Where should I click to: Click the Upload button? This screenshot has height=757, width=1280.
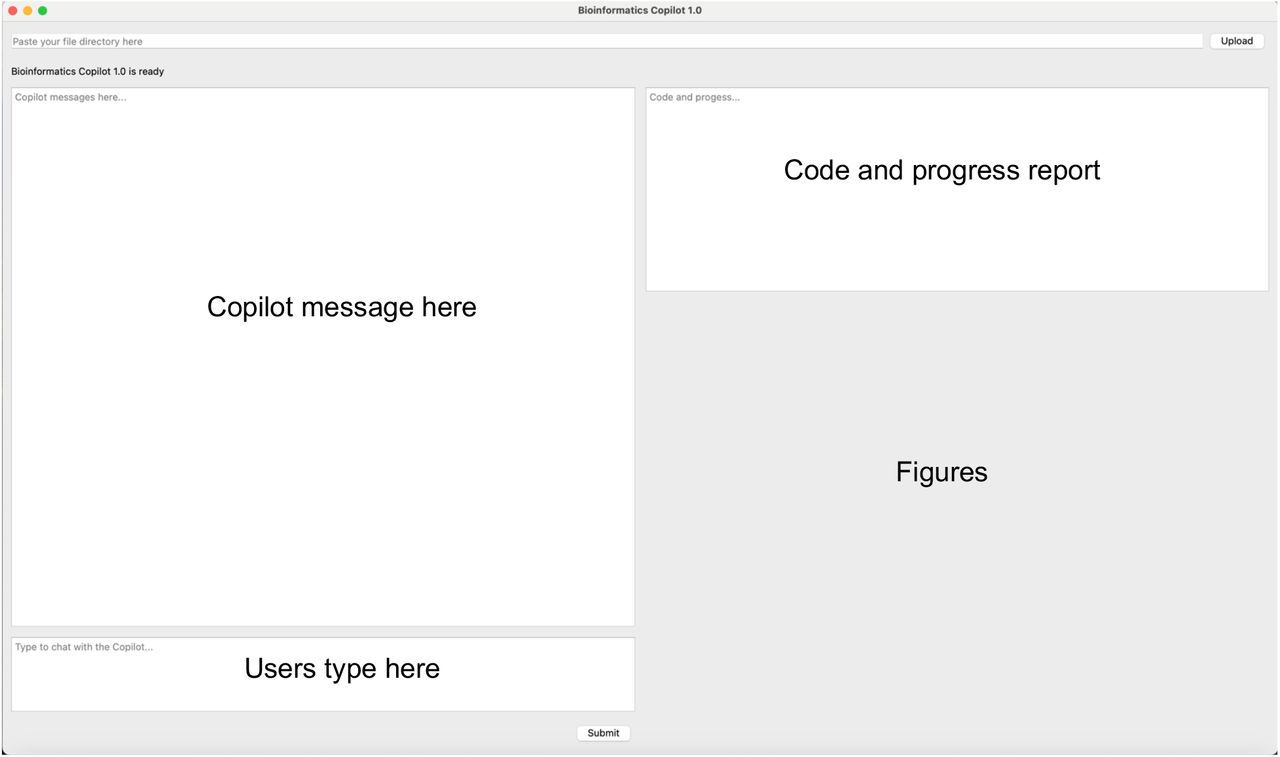pyautogui.click(x=1236, y=41)
